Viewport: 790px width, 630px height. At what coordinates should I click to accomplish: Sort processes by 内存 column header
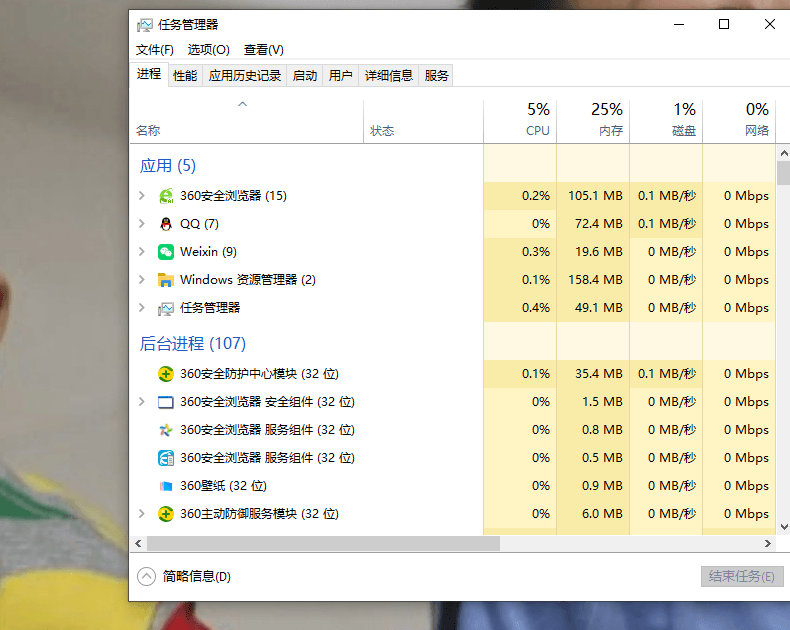[594, 121]
